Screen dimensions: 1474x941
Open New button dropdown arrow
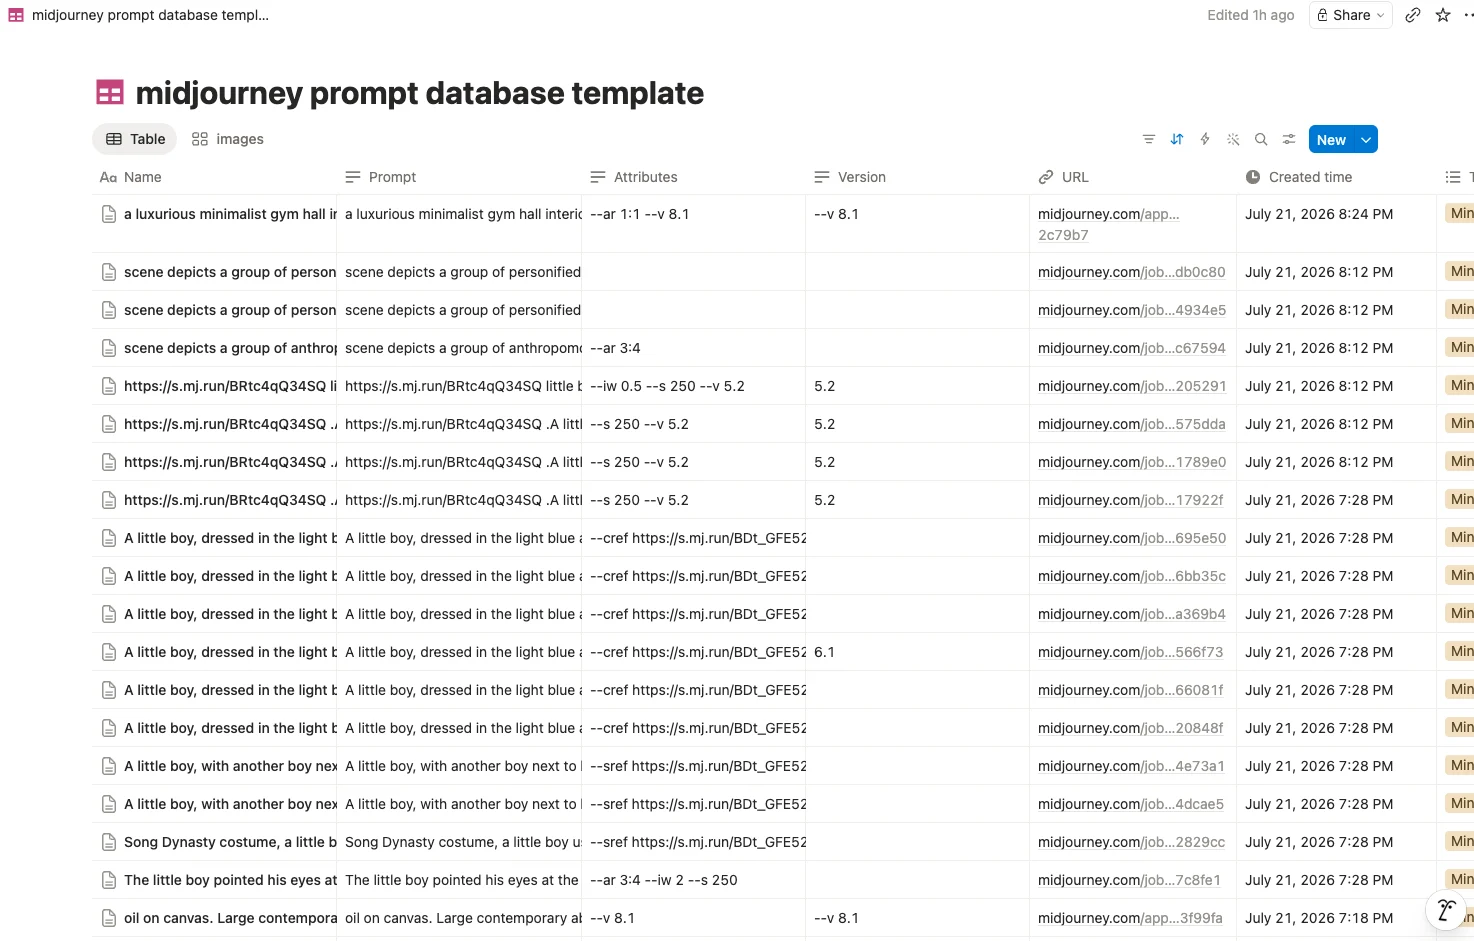(x=1366, y=140)
